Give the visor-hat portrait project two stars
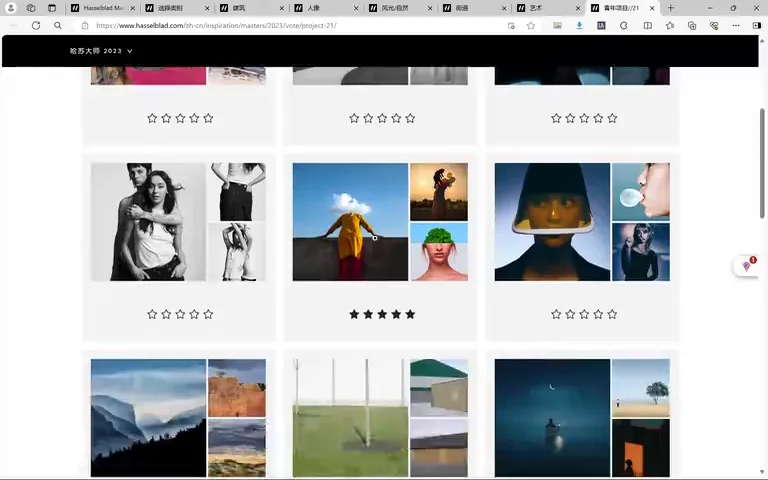 pyautogui.click(x=570, y=314)
